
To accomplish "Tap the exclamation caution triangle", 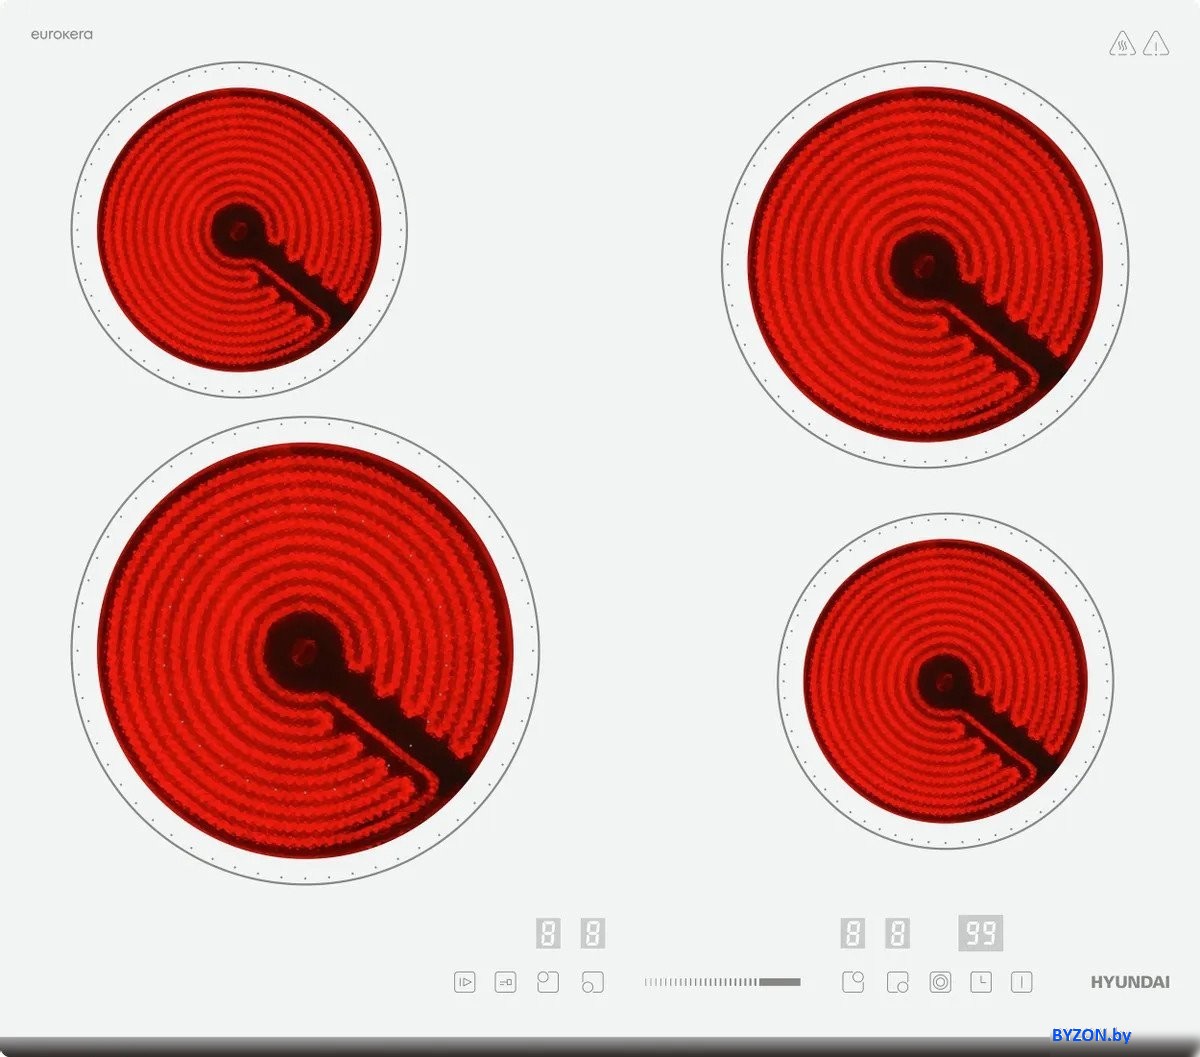I will (x=1156, y=44).
